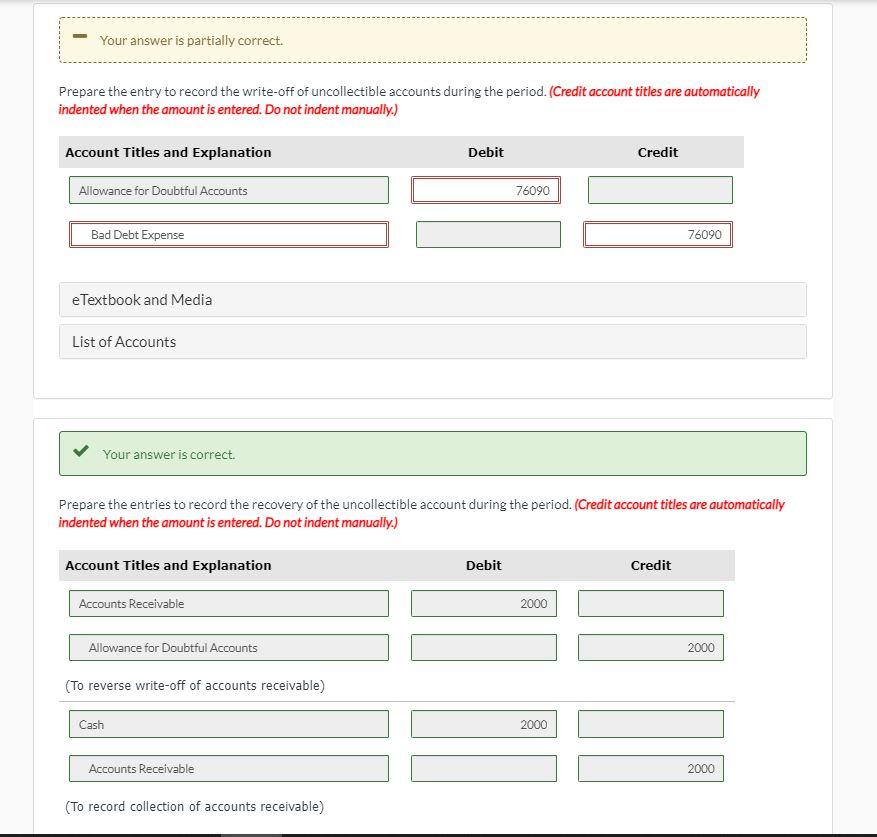The height and width of the screenshot is (837, 877).
Task: Click the 2000 debit beside Cash
Action: point(483,723)
